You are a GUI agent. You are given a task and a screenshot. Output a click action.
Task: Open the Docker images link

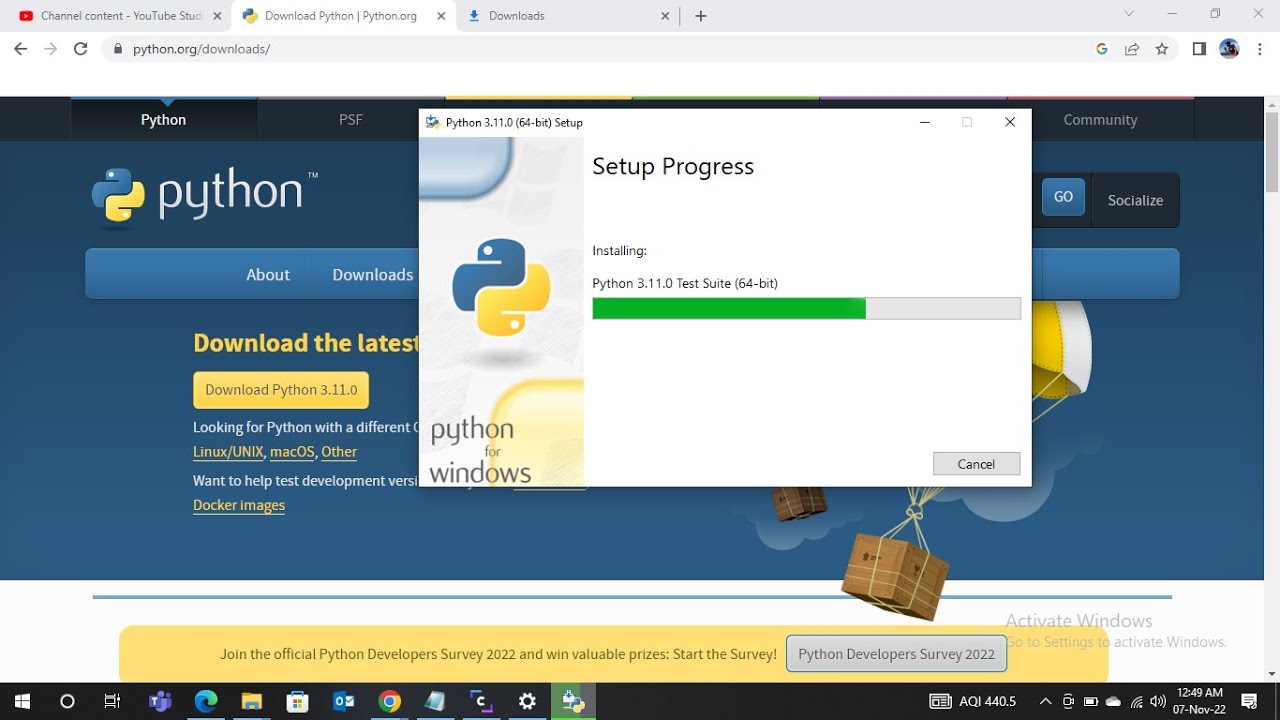pos(239,505)
